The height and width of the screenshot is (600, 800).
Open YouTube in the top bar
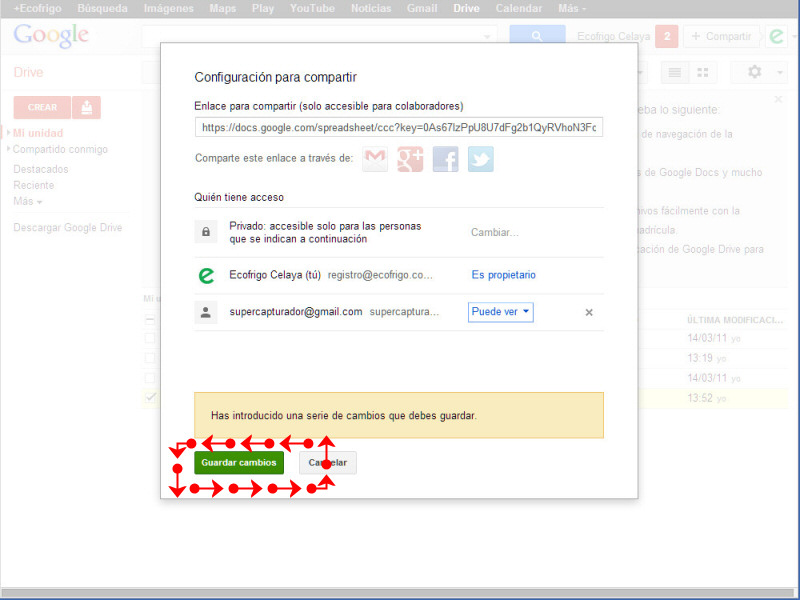click(x=312, y=9)
